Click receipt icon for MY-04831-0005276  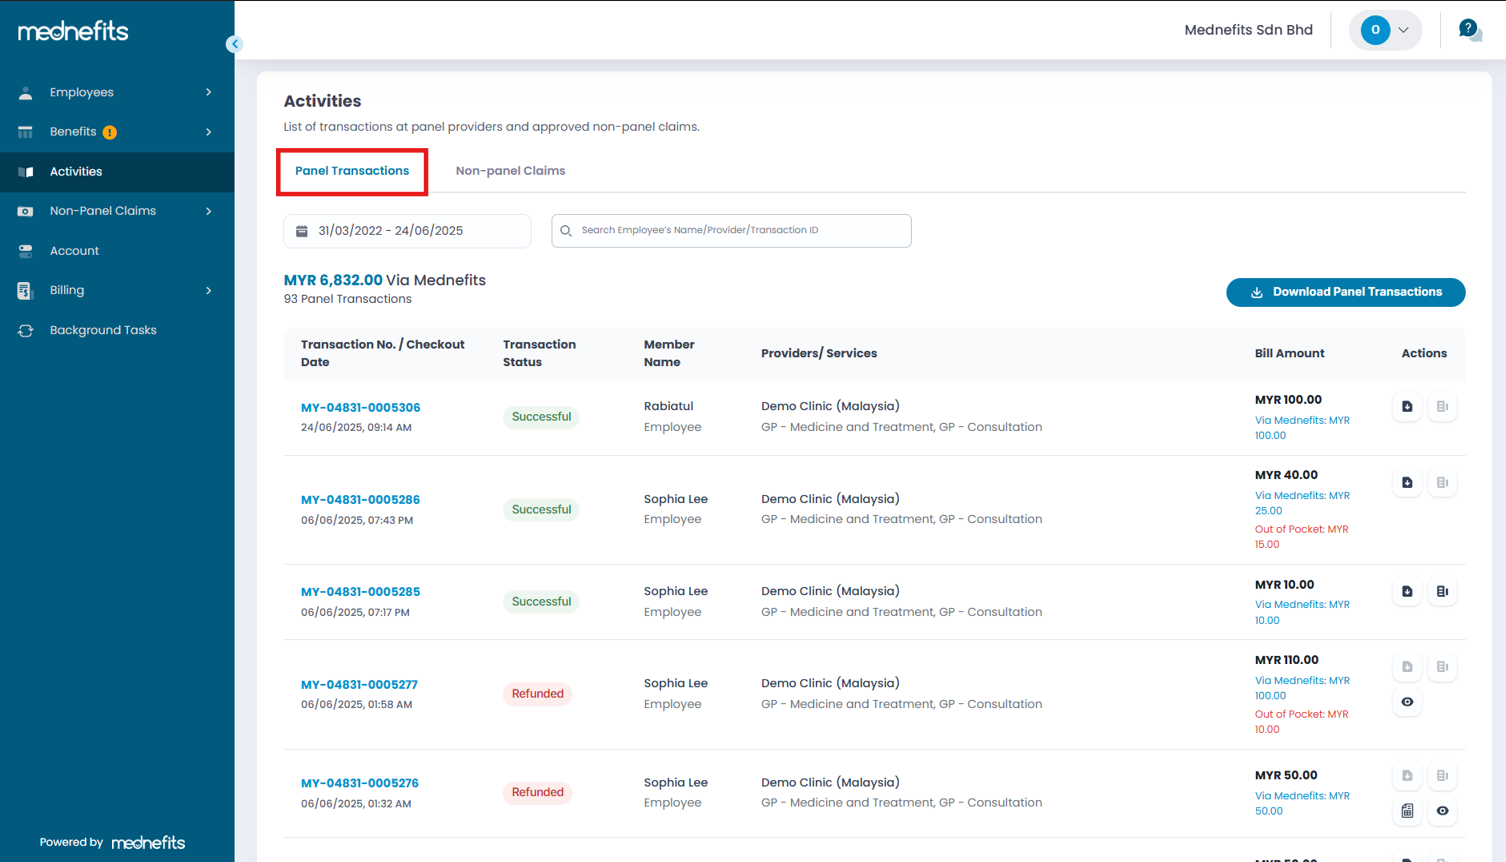(x=1442, y=776)
